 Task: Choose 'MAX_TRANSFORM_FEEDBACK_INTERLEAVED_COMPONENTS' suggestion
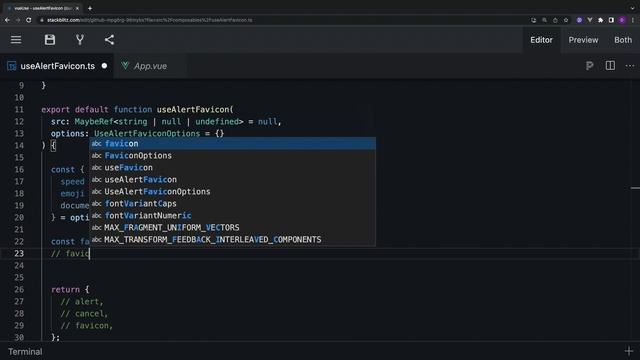[x=233, y=240]
